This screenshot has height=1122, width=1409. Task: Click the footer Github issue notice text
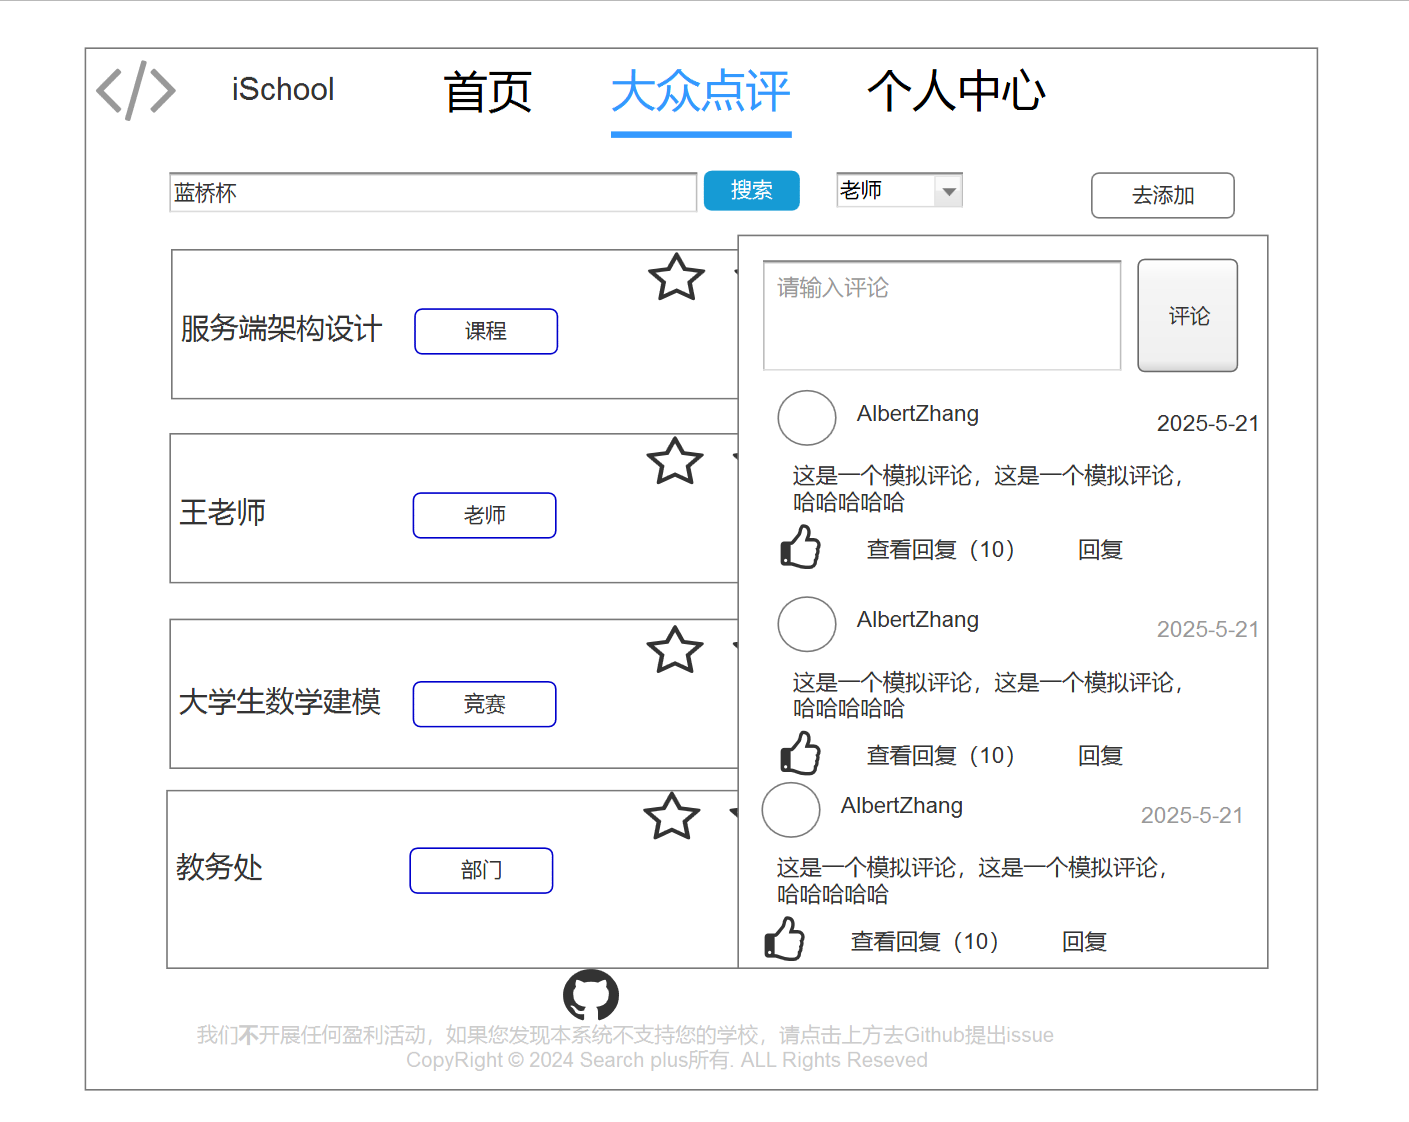(x=625, y=1035)
